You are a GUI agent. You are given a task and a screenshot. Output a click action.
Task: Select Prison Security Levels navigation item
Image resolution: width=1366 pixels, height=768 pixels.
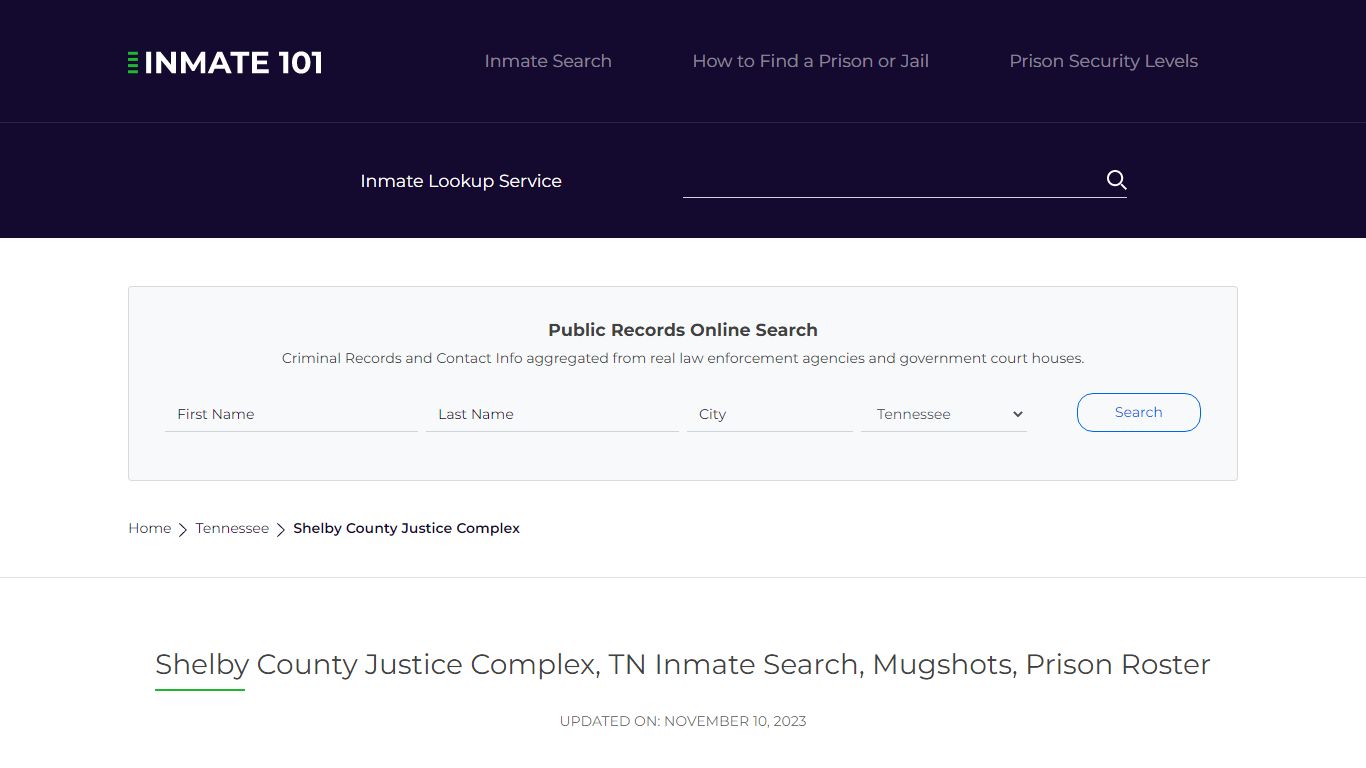(x=1103, y=61)
